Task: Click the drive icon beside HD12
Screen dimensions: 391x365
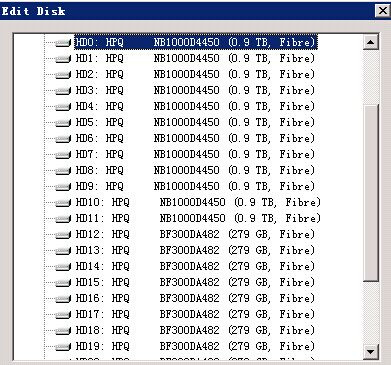Action: click(63, 234)
